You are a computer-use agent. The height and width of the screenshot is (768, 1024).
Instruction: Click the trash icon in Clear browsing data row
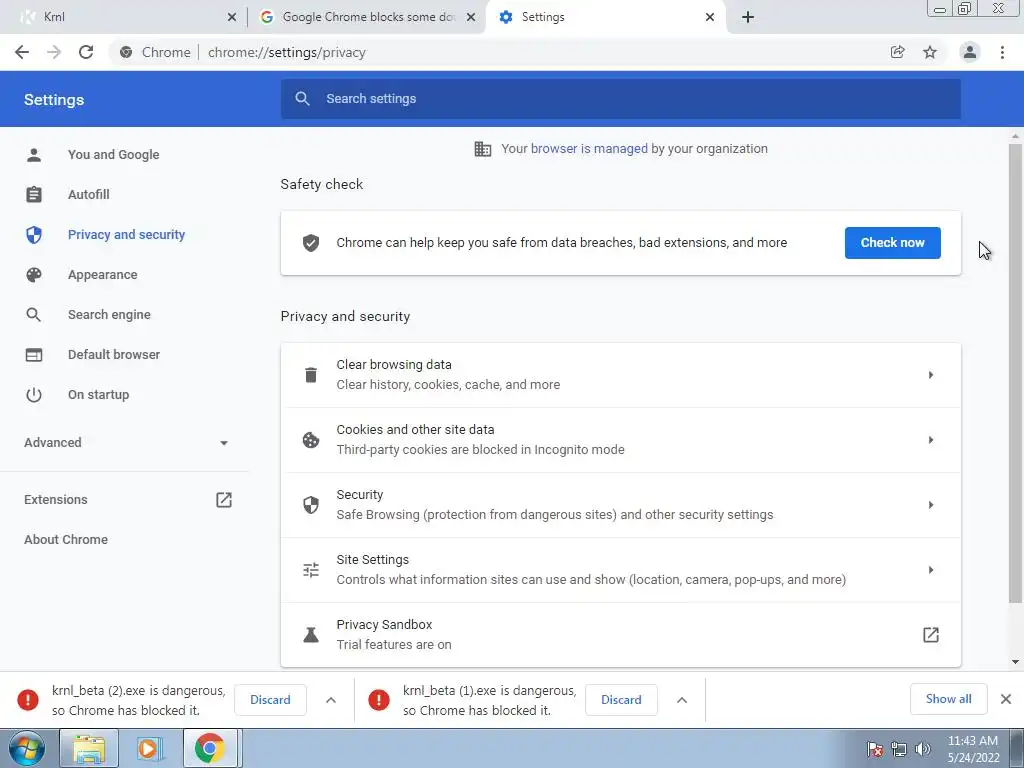(x=311, y=375)
